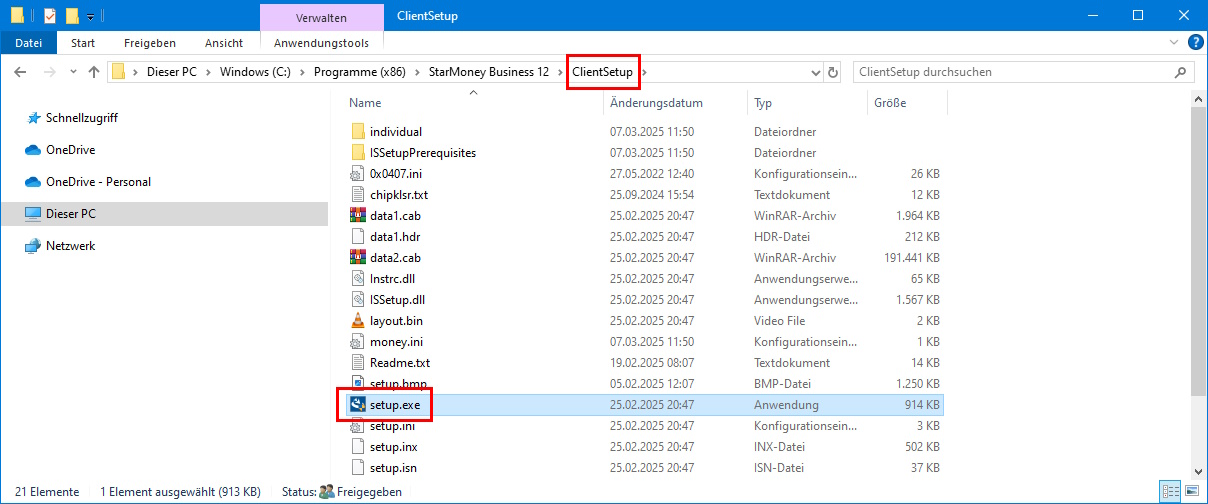
Task: Click the Readme.txt document icon
Action: pyautogui.click(x=359, y=363)
